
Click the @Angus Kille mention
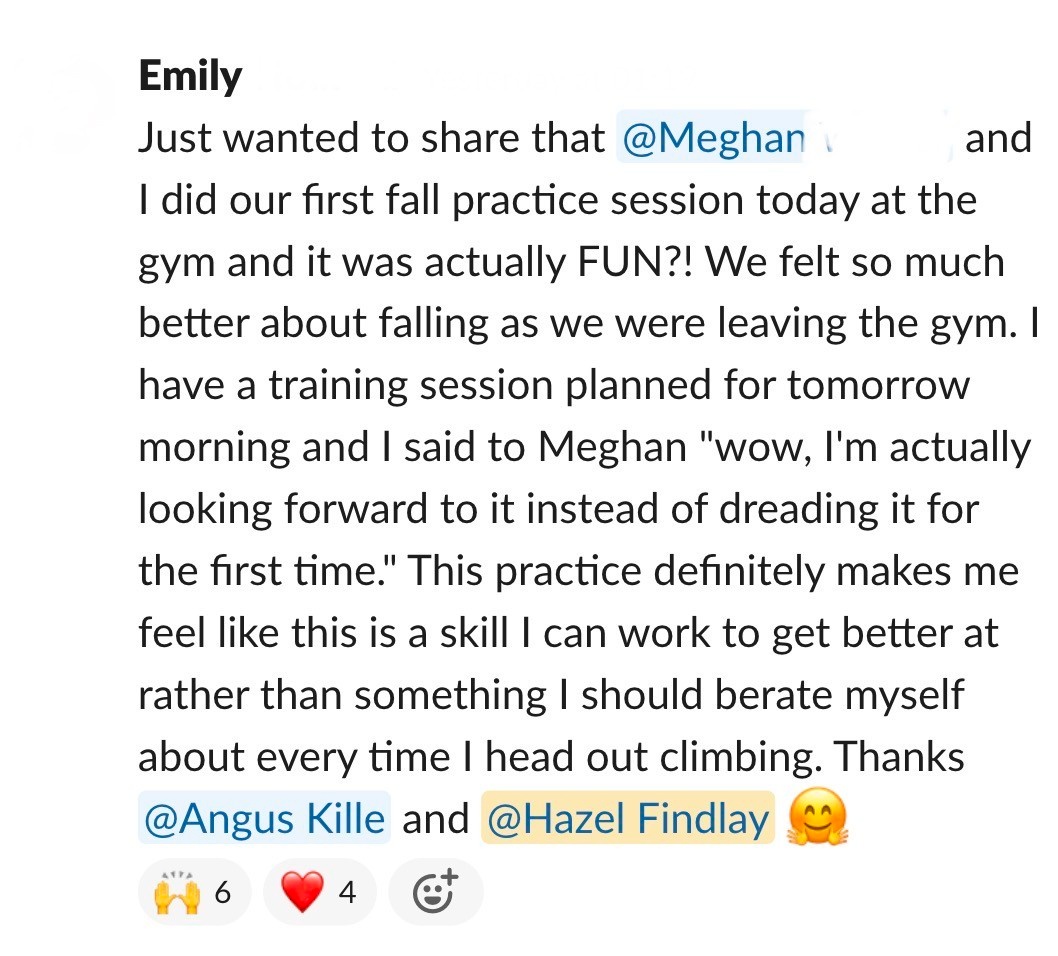(264, 820)
